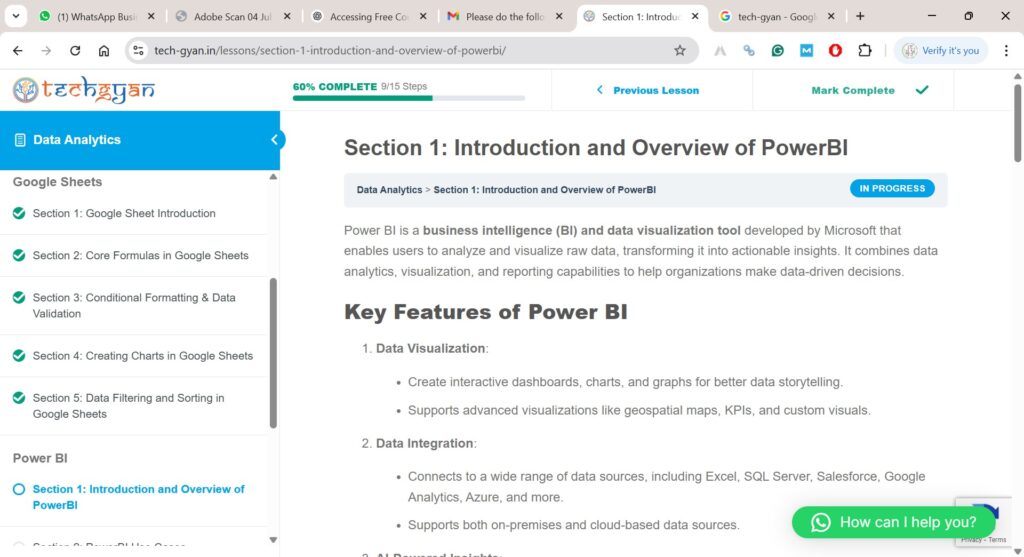The height and width of the screenshot is (557, 1024).
Task: Open a new tab with the plus button
Action: tap(860, 16)
